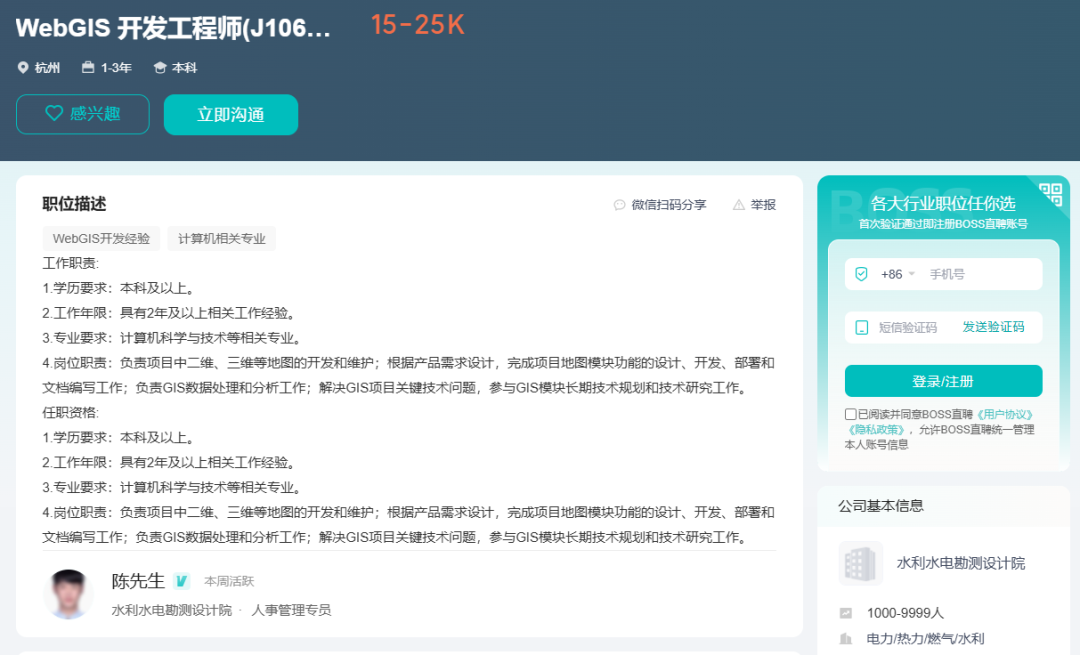Click the 登录/注册 button

(943, 381)
